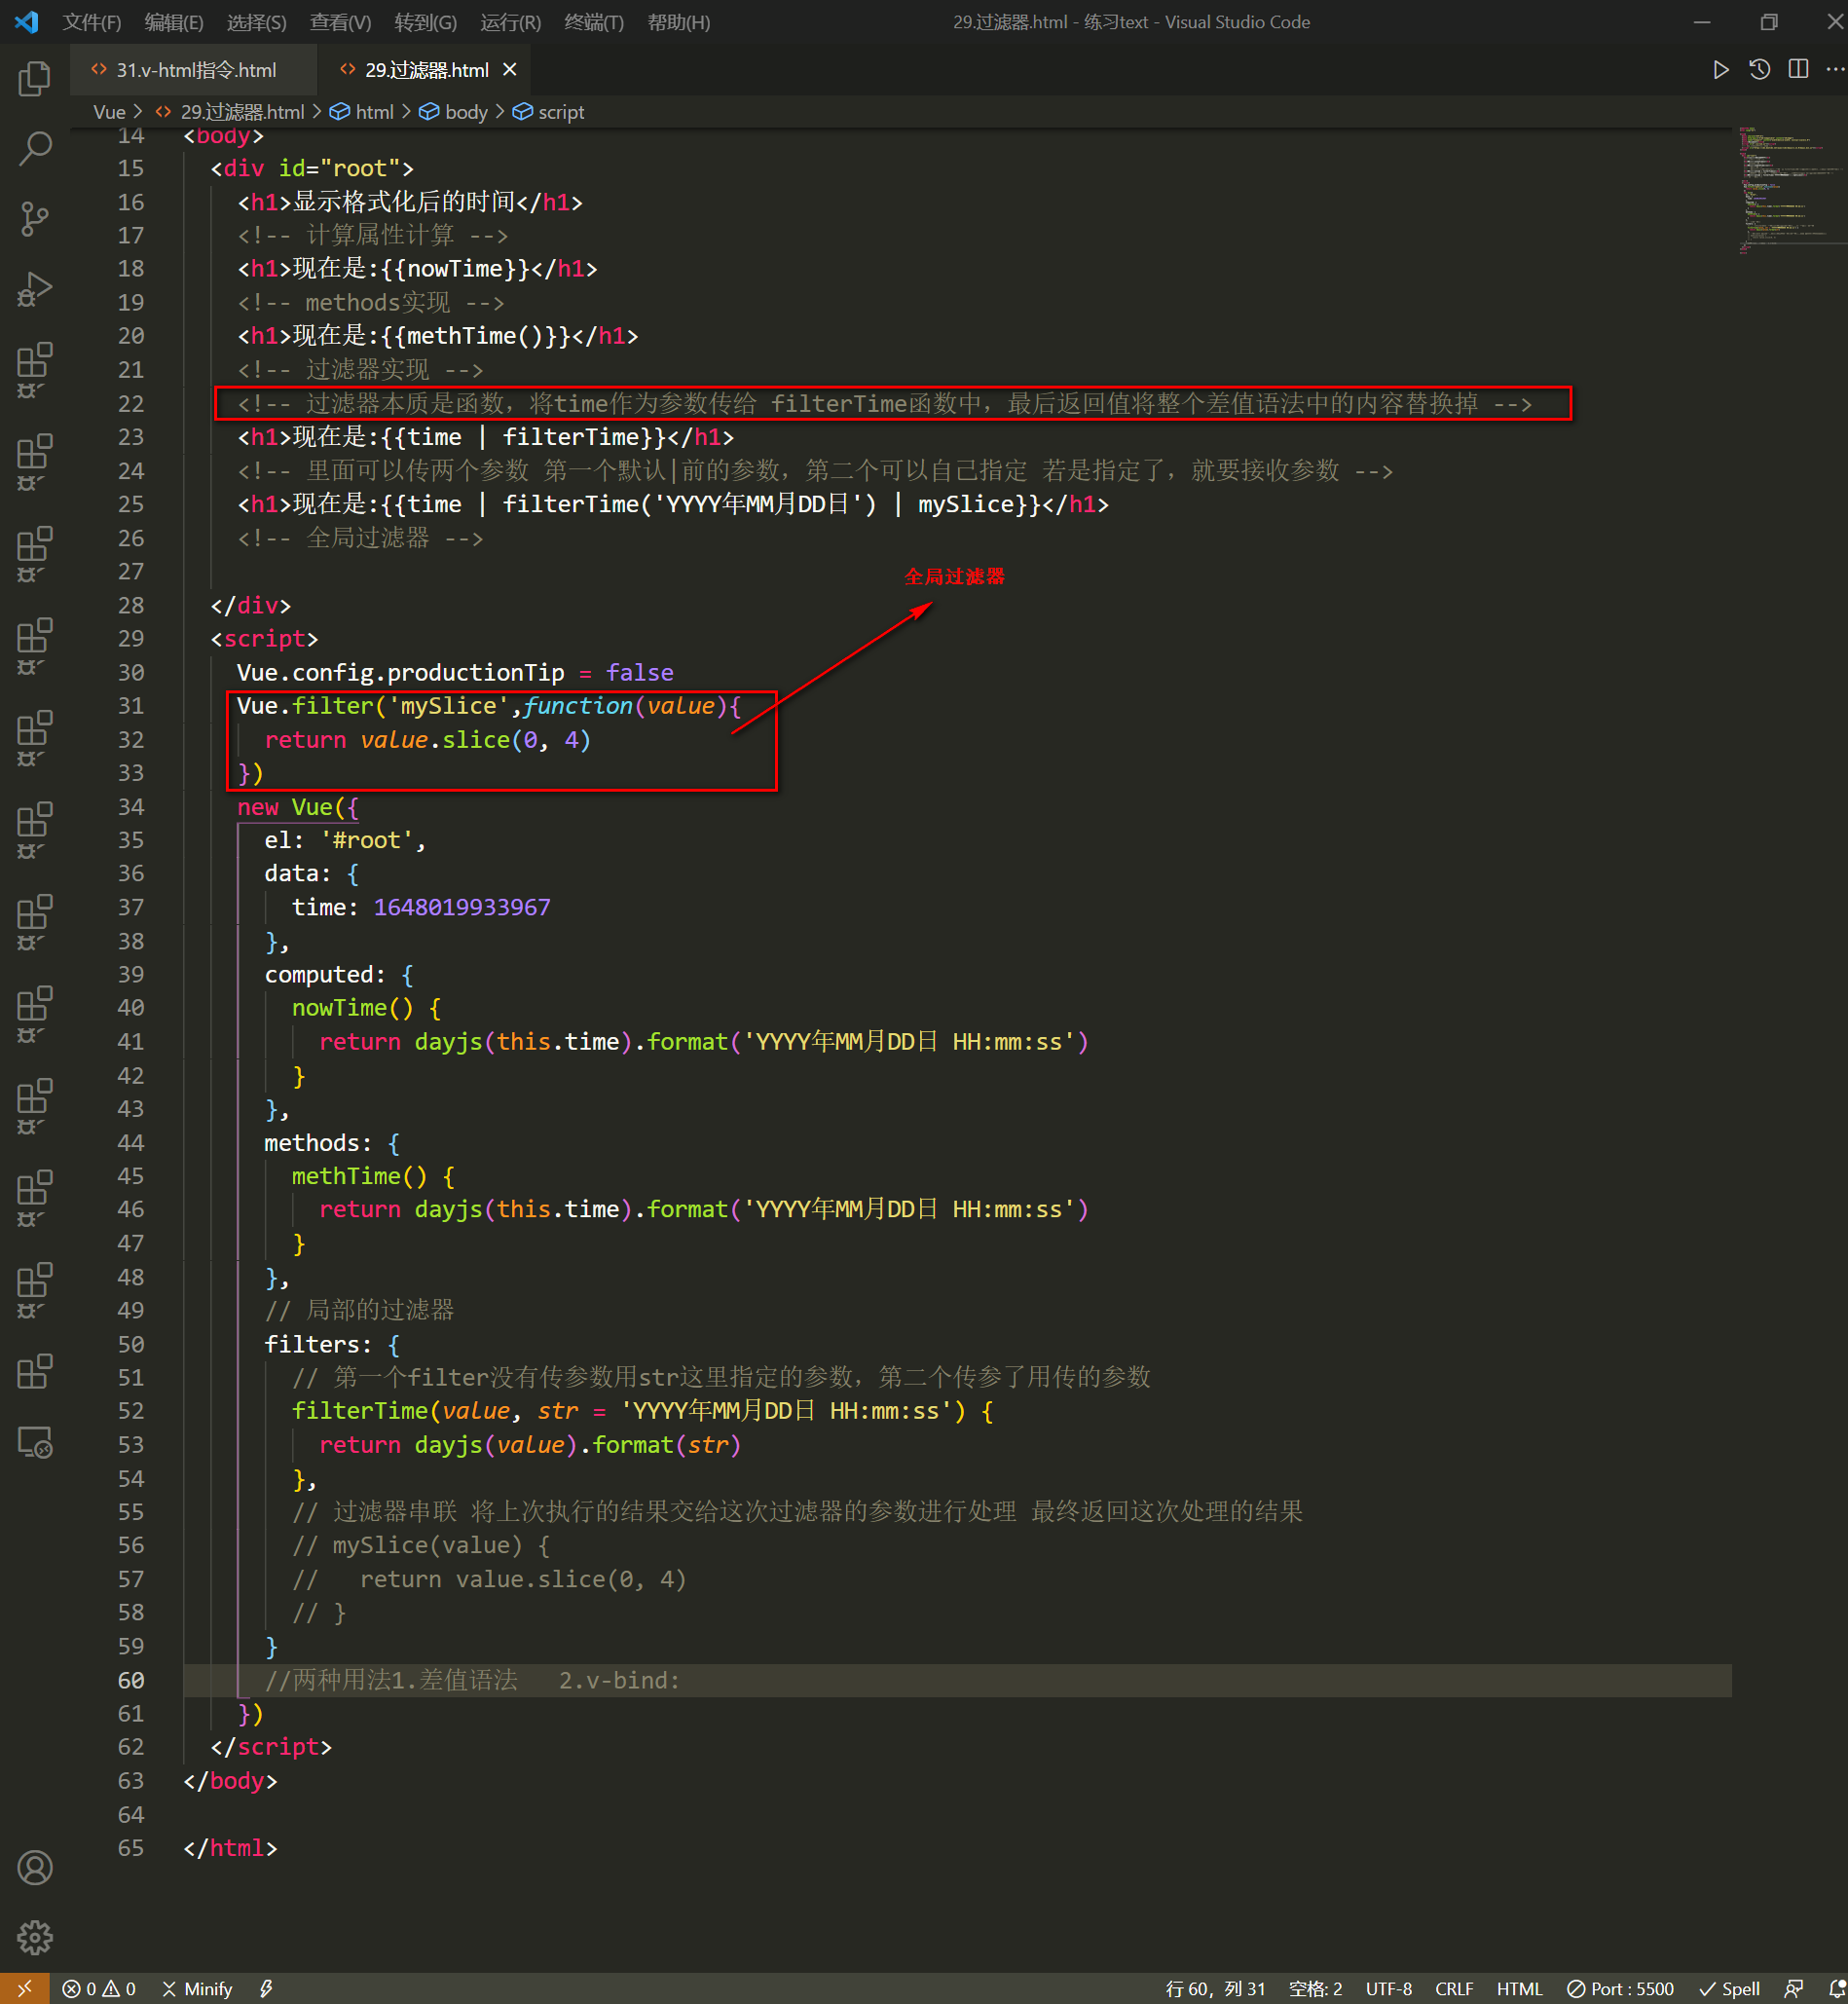Click the remote window indicator in status bar

click(x=24, y=1988)
